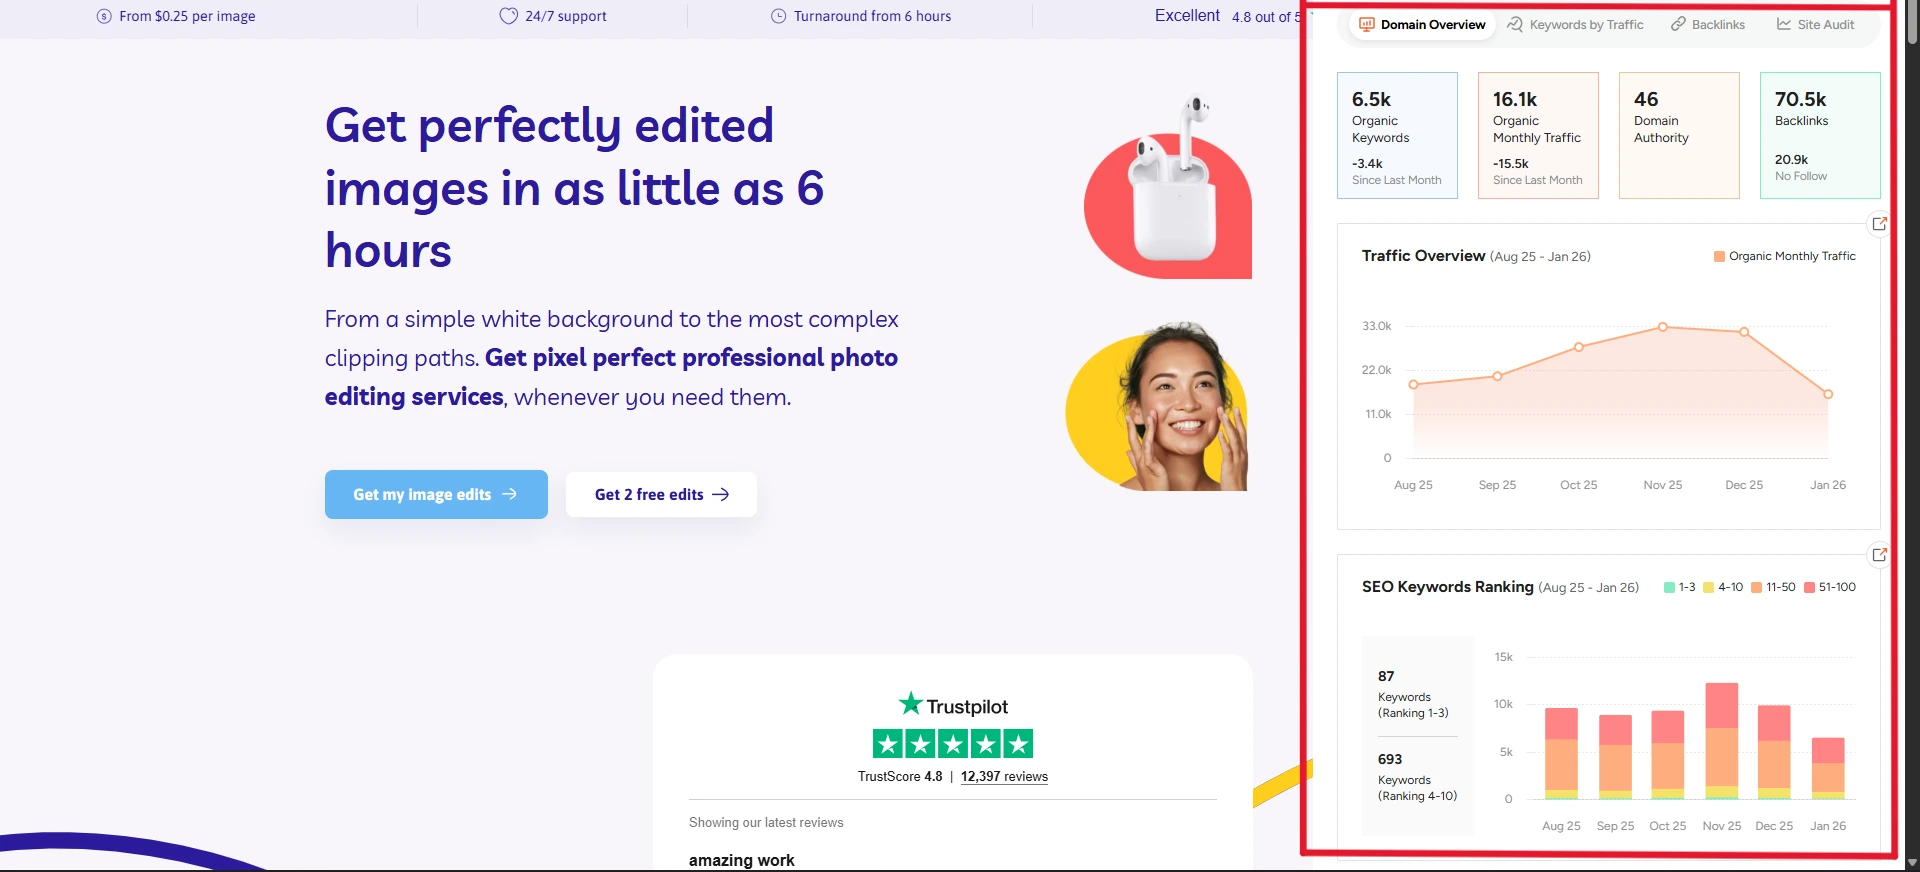Click the Nov 25 traffic chart data point
This screenshot has width=1920, height=872.
click(1663, 327)
